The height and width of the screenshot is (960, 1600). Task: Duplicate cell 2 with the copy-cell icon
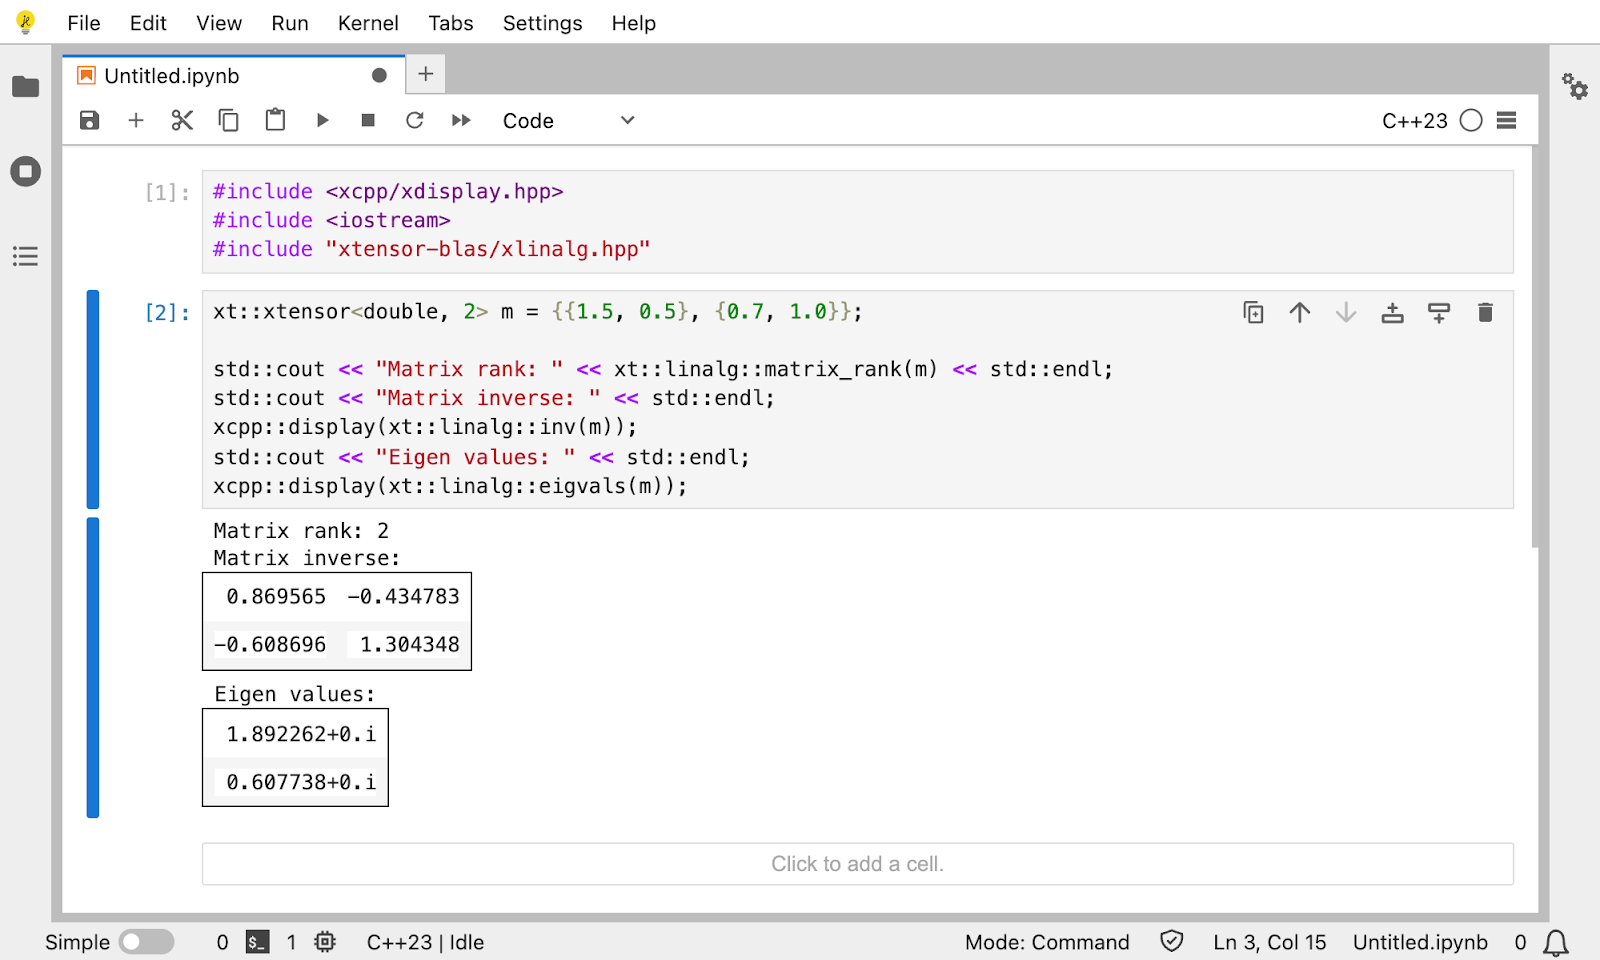click(1253, 313)
